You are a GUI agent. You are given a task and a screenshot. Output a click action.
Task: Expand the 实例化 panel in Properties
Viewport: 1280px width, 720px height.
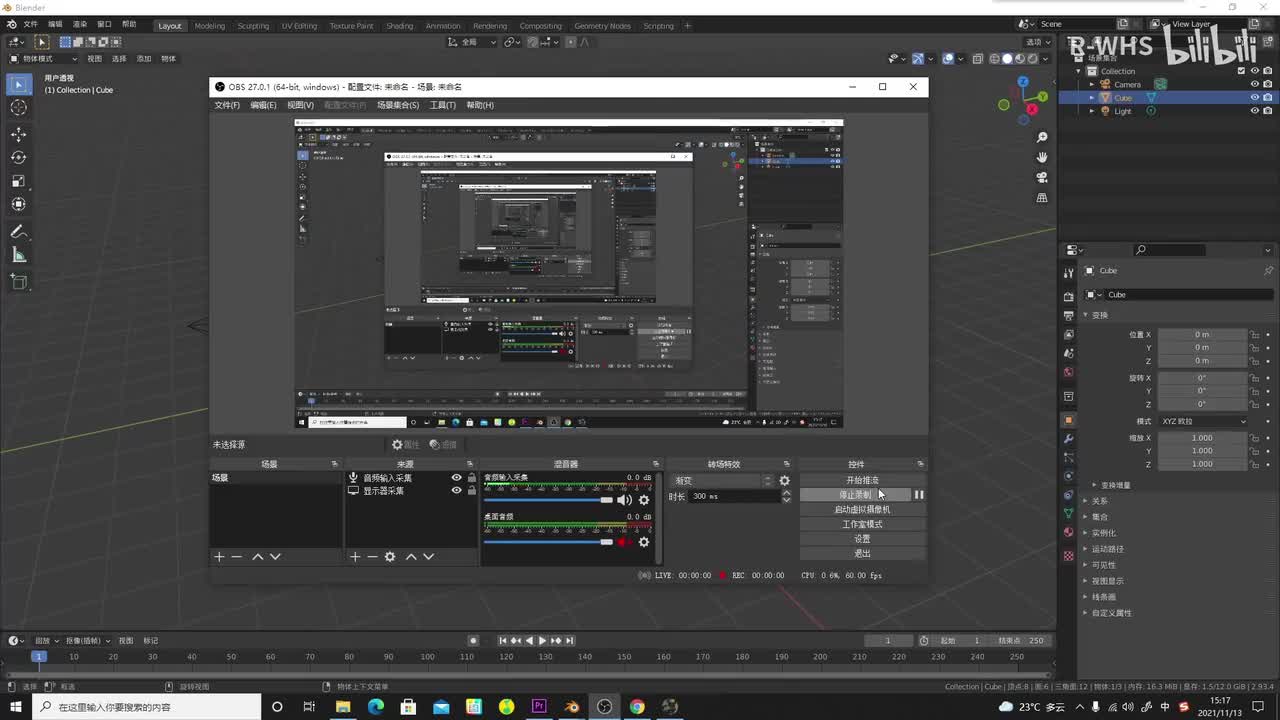[x=1103, y=533]
